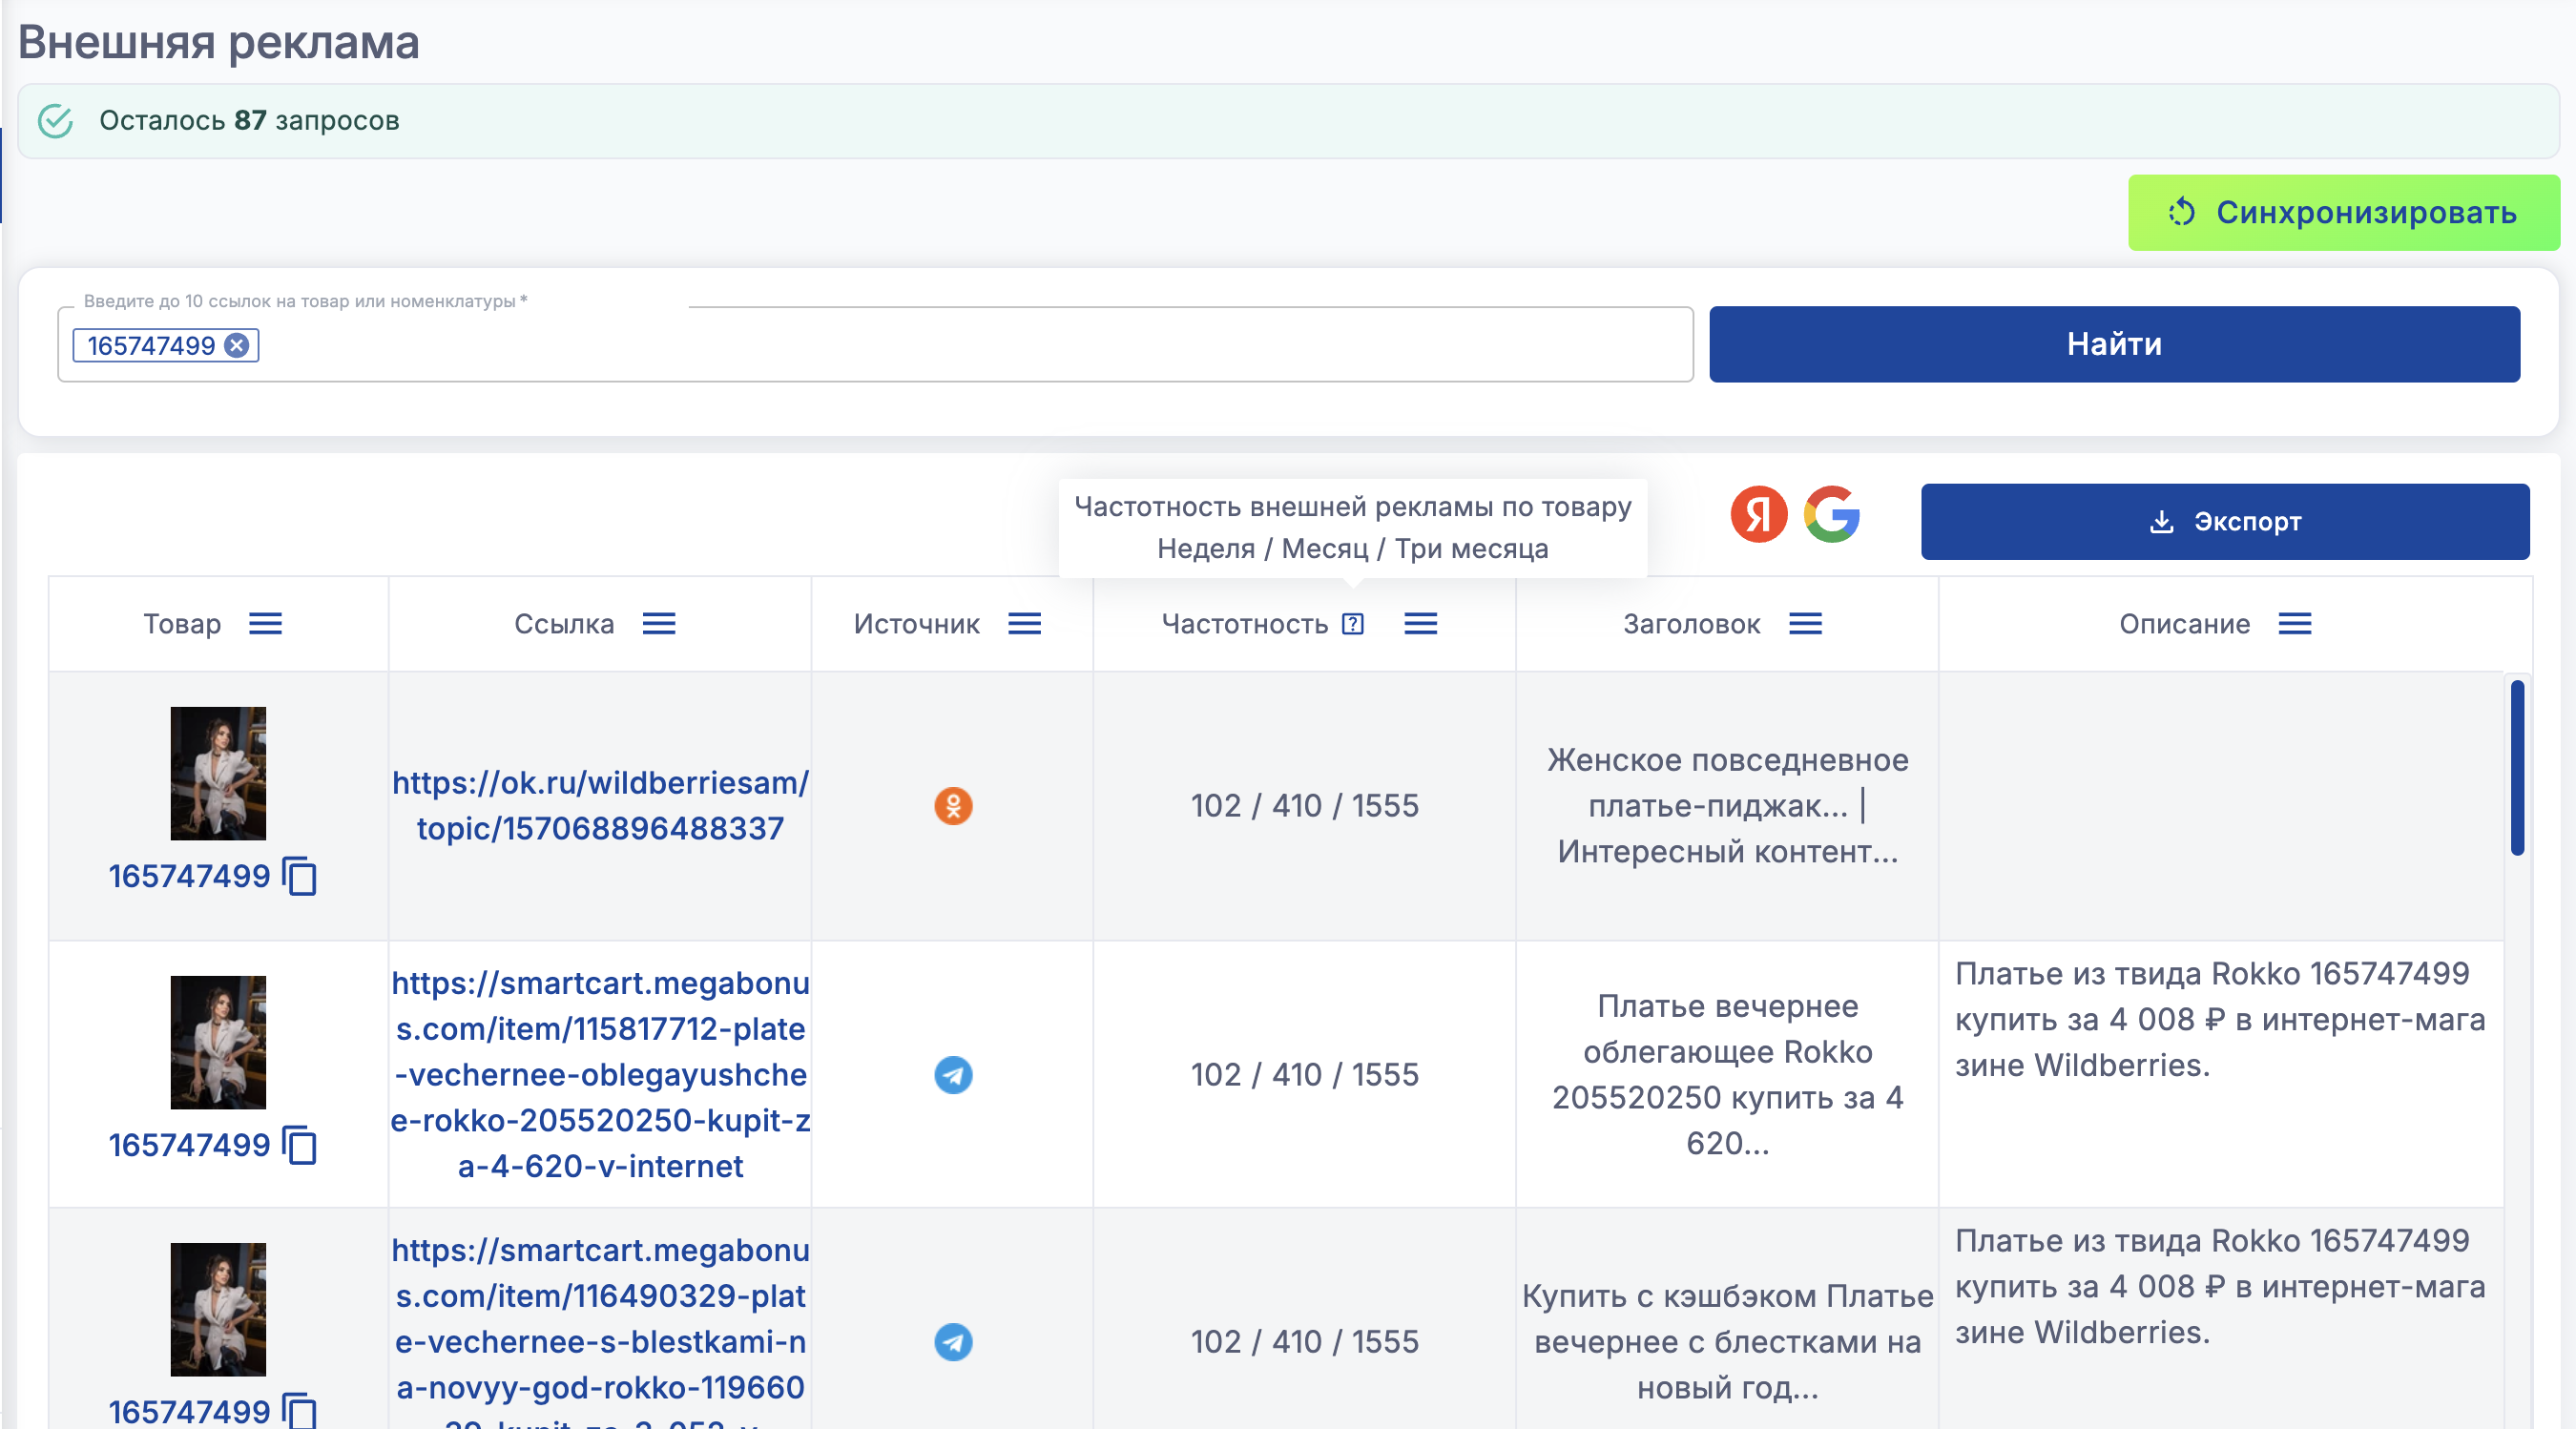Open the Ссылка column filter menu
Image resolution: width=2576 pixels, height=1429 pixels.
click(x=659, y=624)
